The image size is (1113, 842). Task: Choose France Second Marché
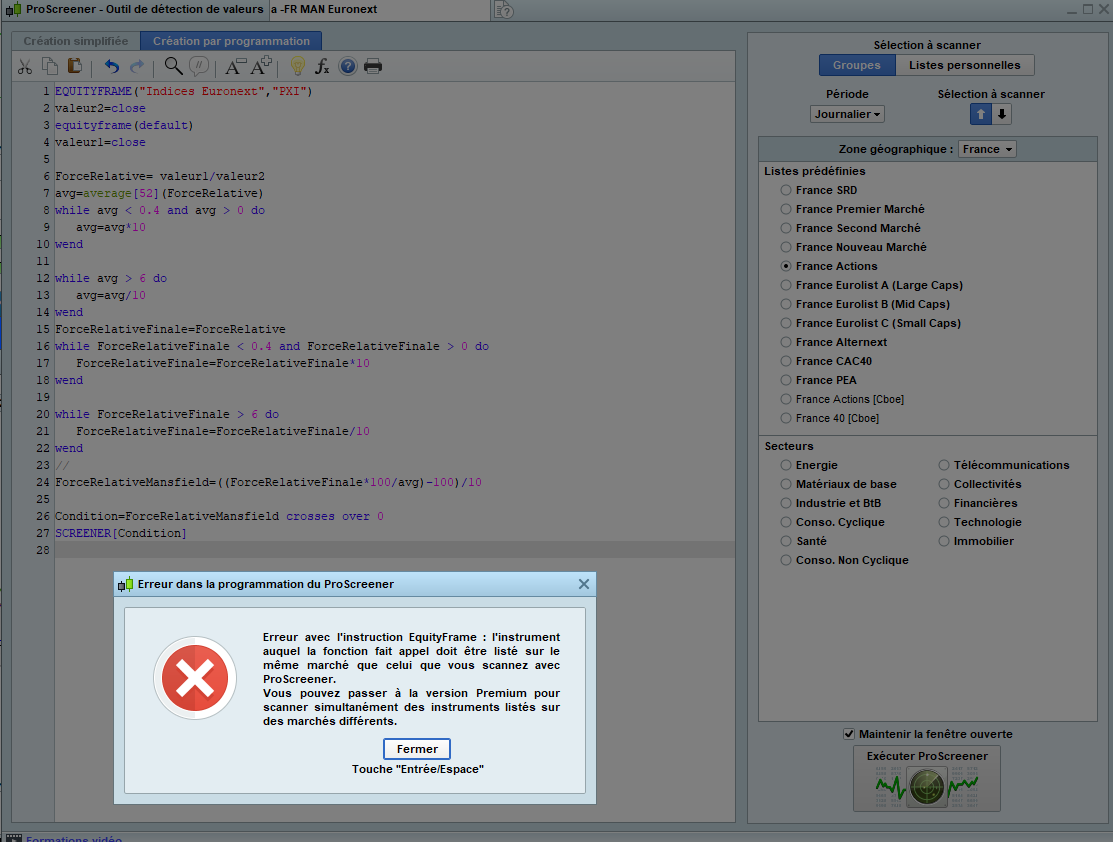click(x=786, y=228)
